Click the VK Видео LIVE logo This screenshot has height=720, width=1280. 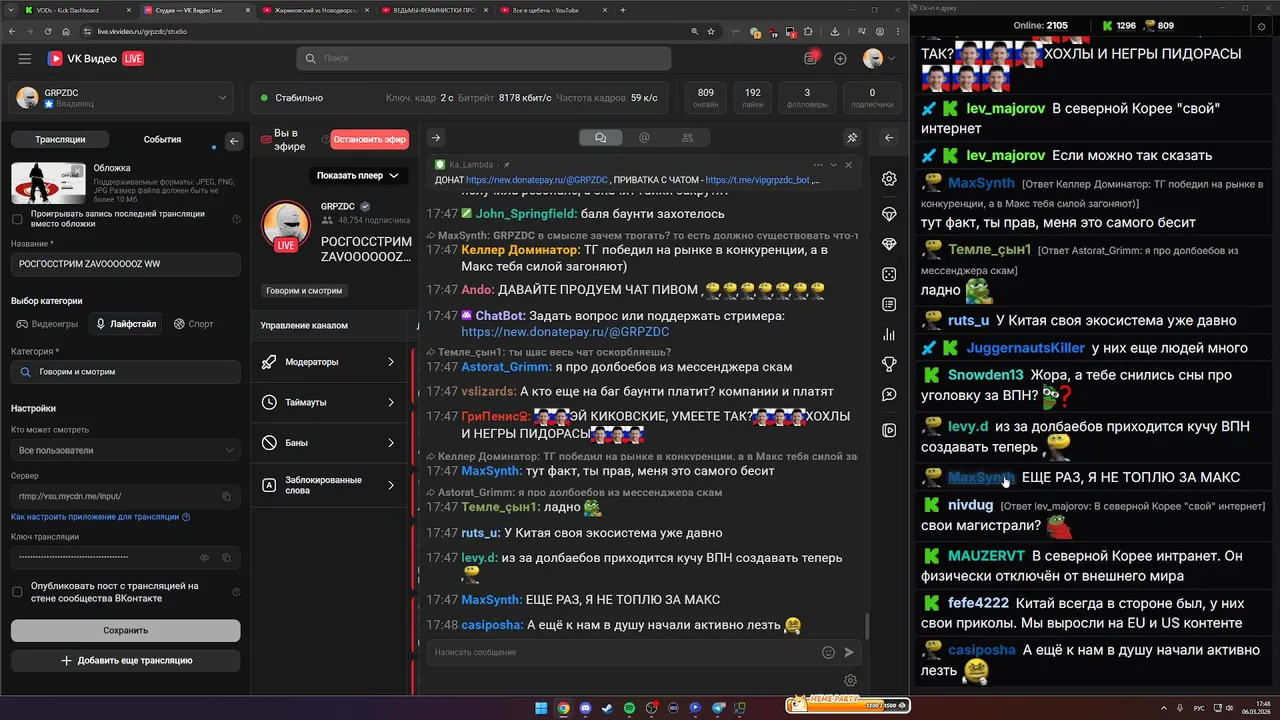pyautogui.click(x=95, y=59)
